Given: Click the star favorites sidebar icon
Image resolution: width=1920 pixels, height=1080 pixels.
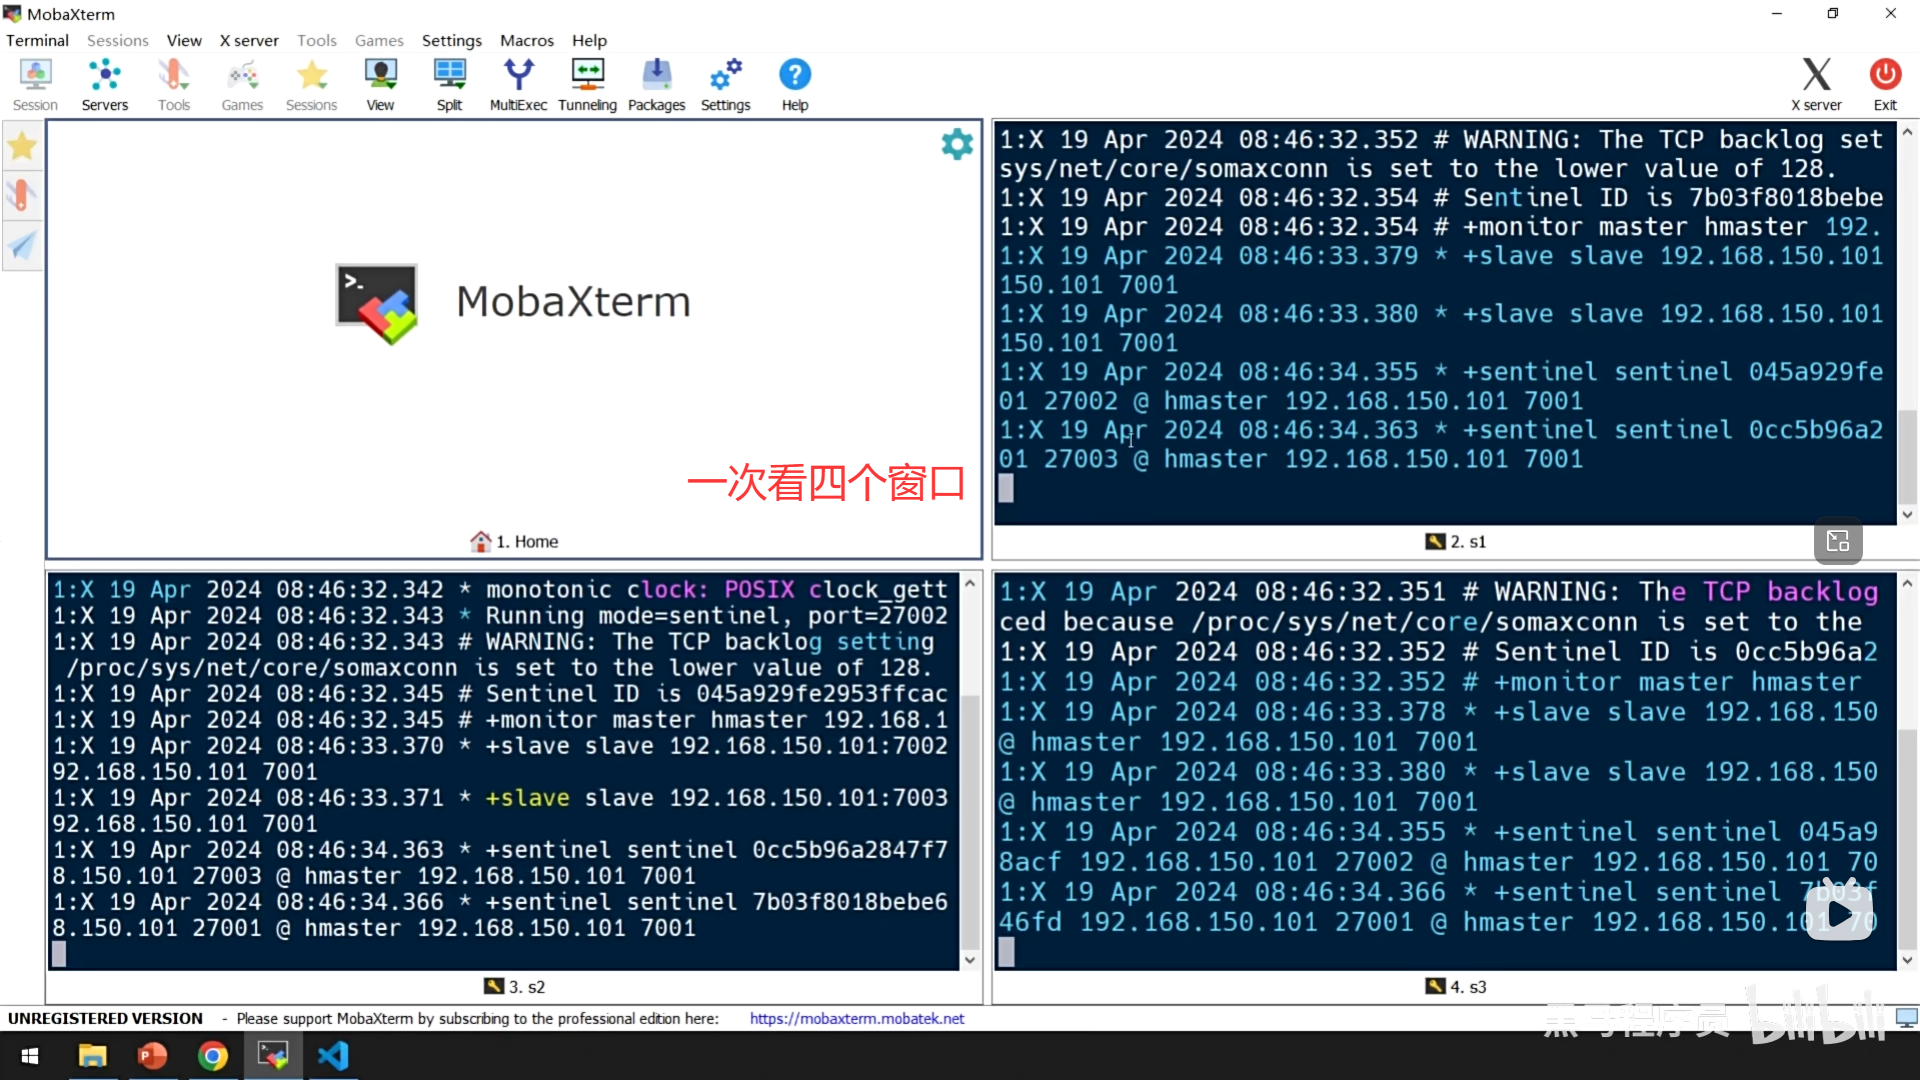Looking at the screenshot, I should click(x=22, y=147).
